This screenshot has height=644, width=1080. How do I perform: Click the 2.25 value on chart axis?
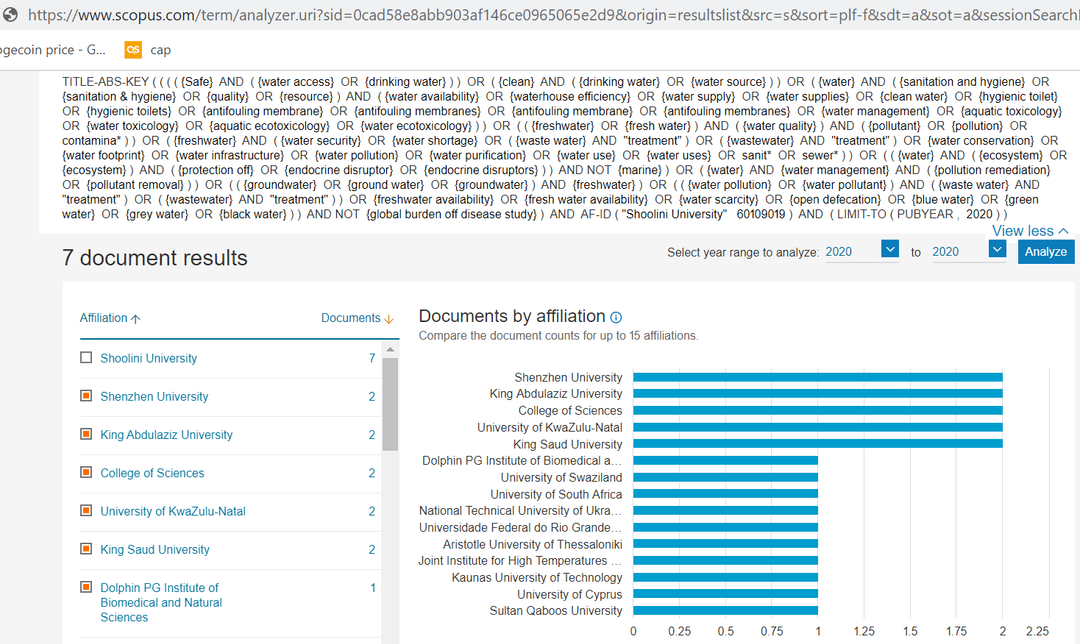(1037, 631)
